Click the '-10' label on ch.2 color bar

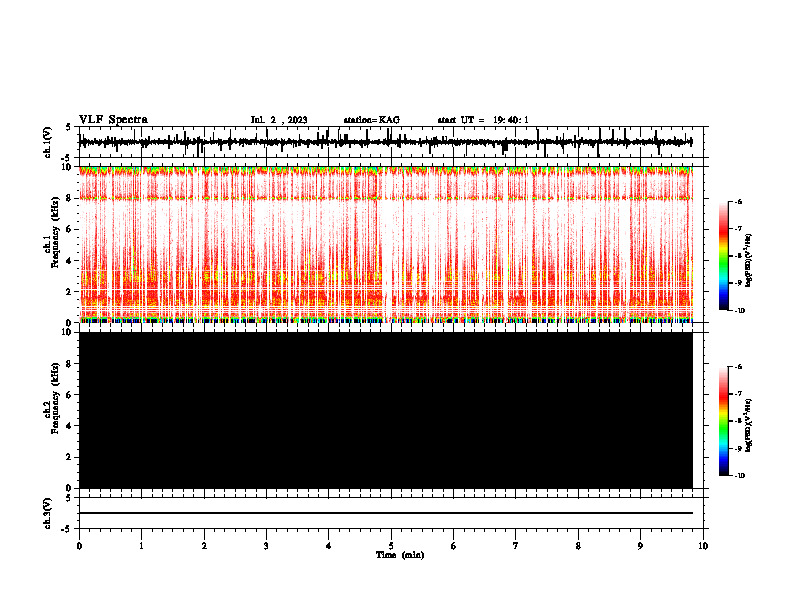coord(739,475)
